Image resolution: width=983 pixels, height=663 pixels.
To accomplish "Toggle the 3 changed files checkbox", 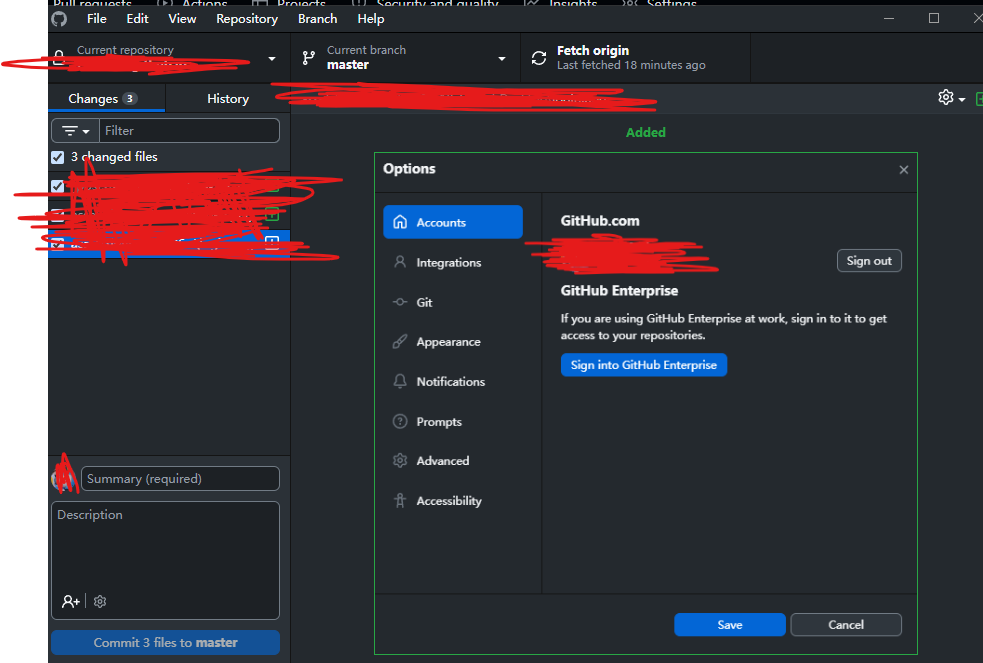I will click(58, 157).
